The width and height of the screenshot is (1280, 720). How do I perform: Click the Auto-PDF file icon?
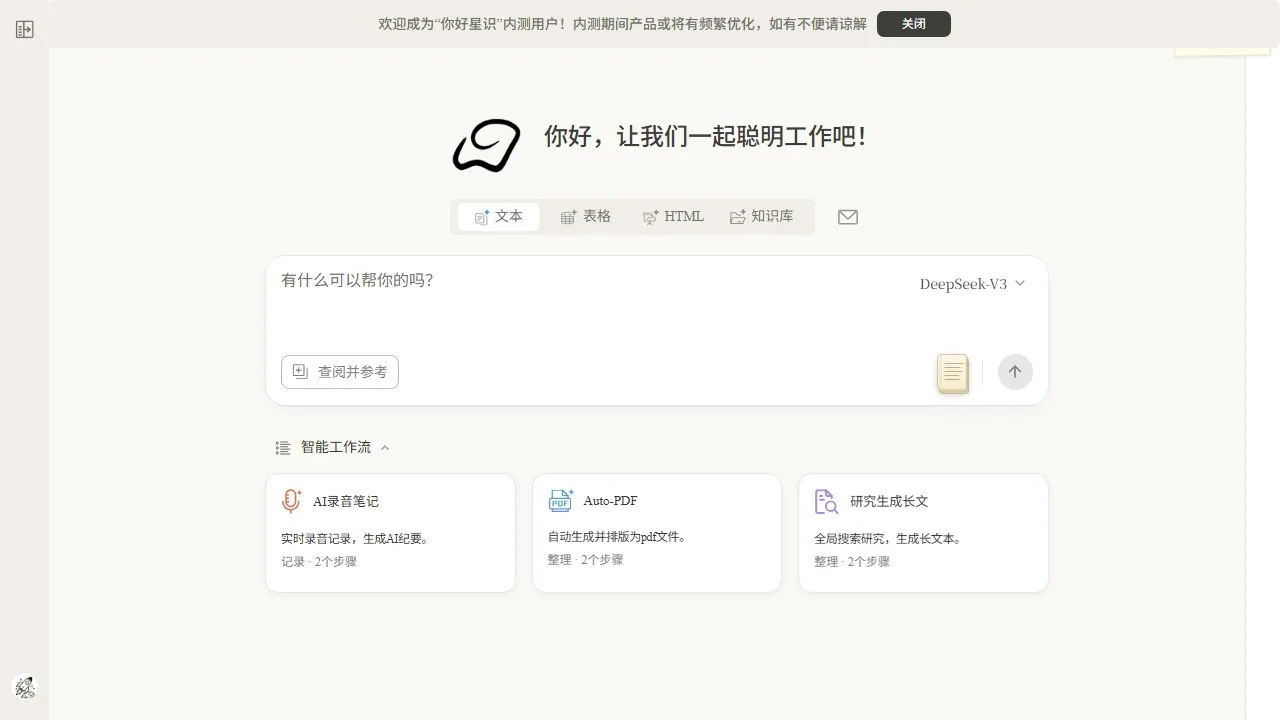pos(560,500)
